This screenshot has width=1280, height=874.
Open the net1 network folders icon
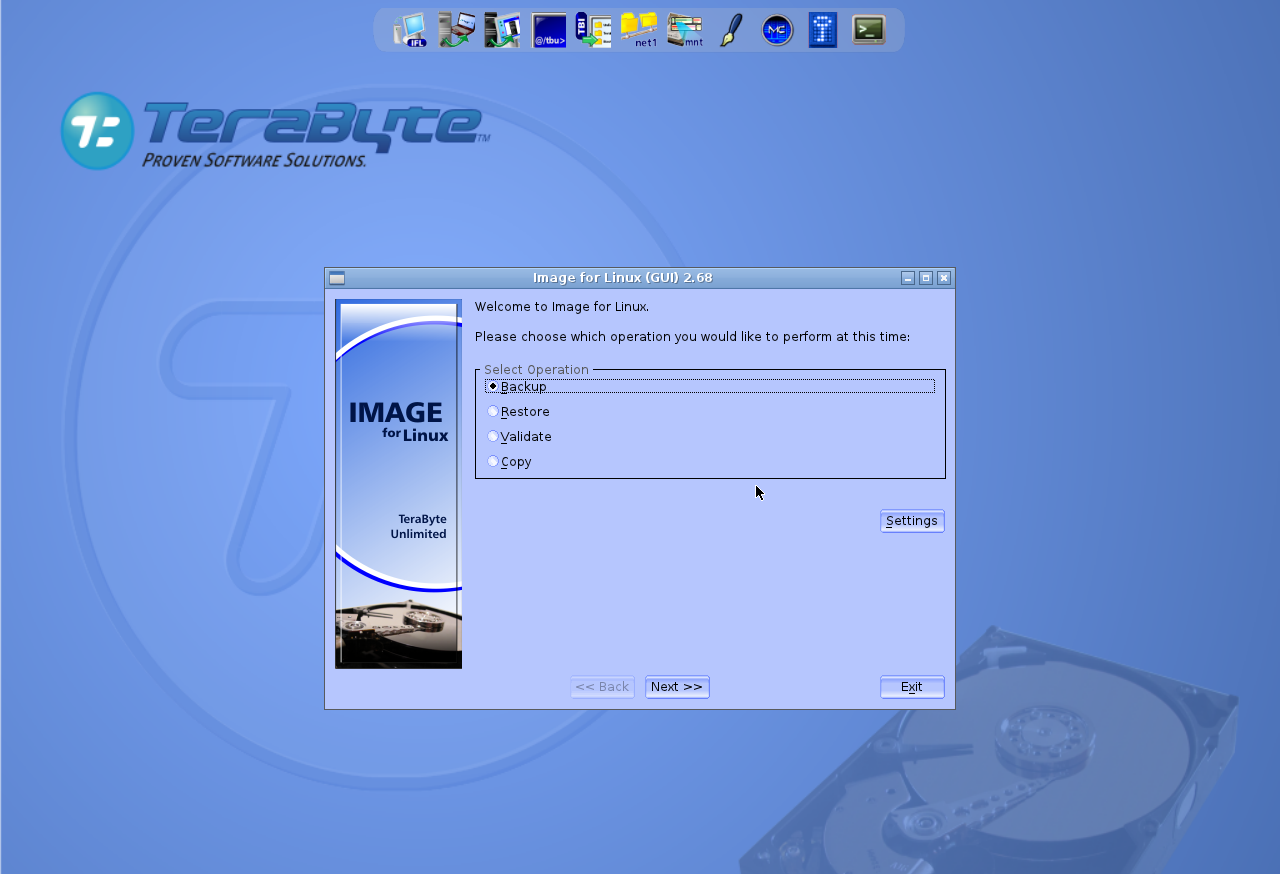[640, 30]
